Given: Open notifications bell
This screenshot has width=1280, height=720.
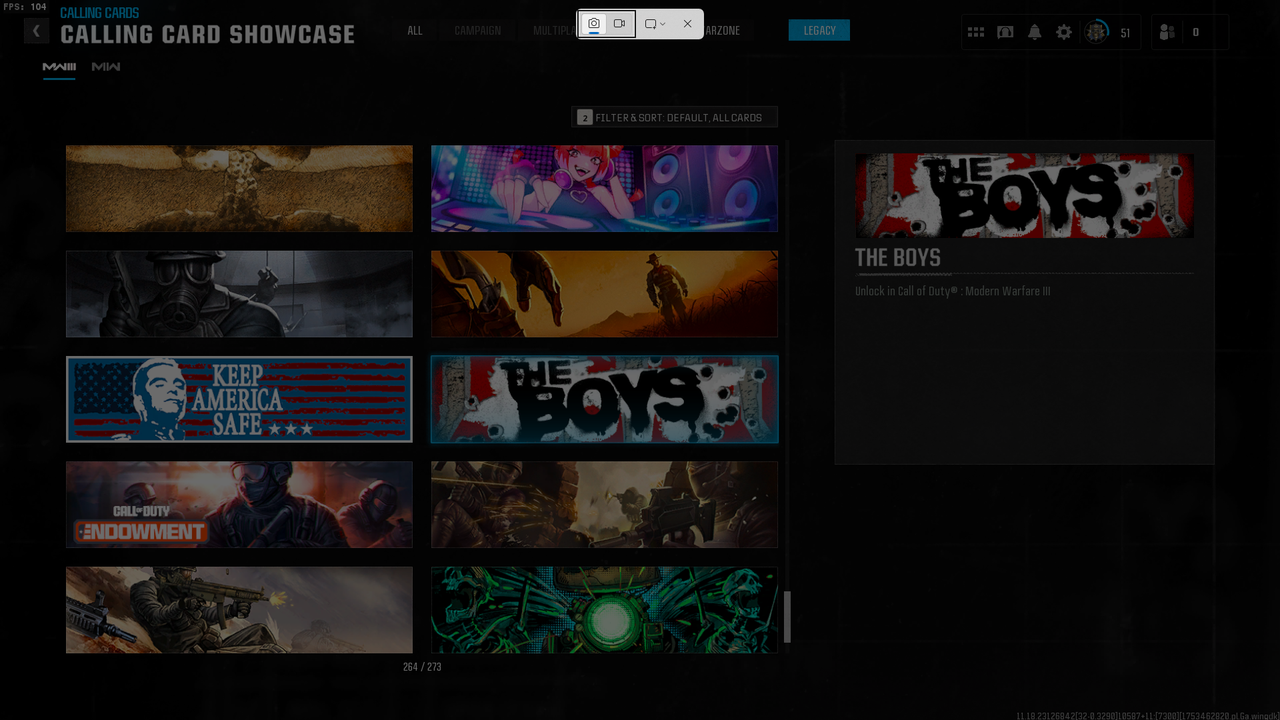Looking at the screenshot, I should (x=1034, y=32).
